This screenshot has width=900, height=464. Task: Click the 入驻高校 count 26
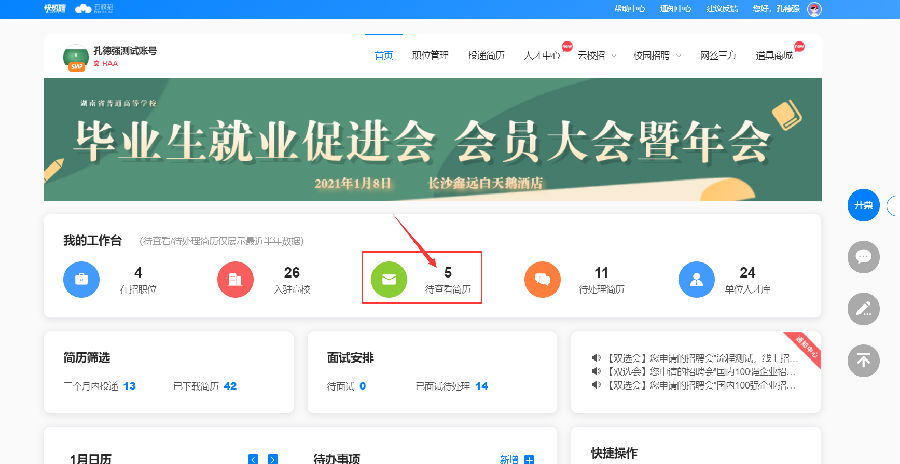point(292,272)
